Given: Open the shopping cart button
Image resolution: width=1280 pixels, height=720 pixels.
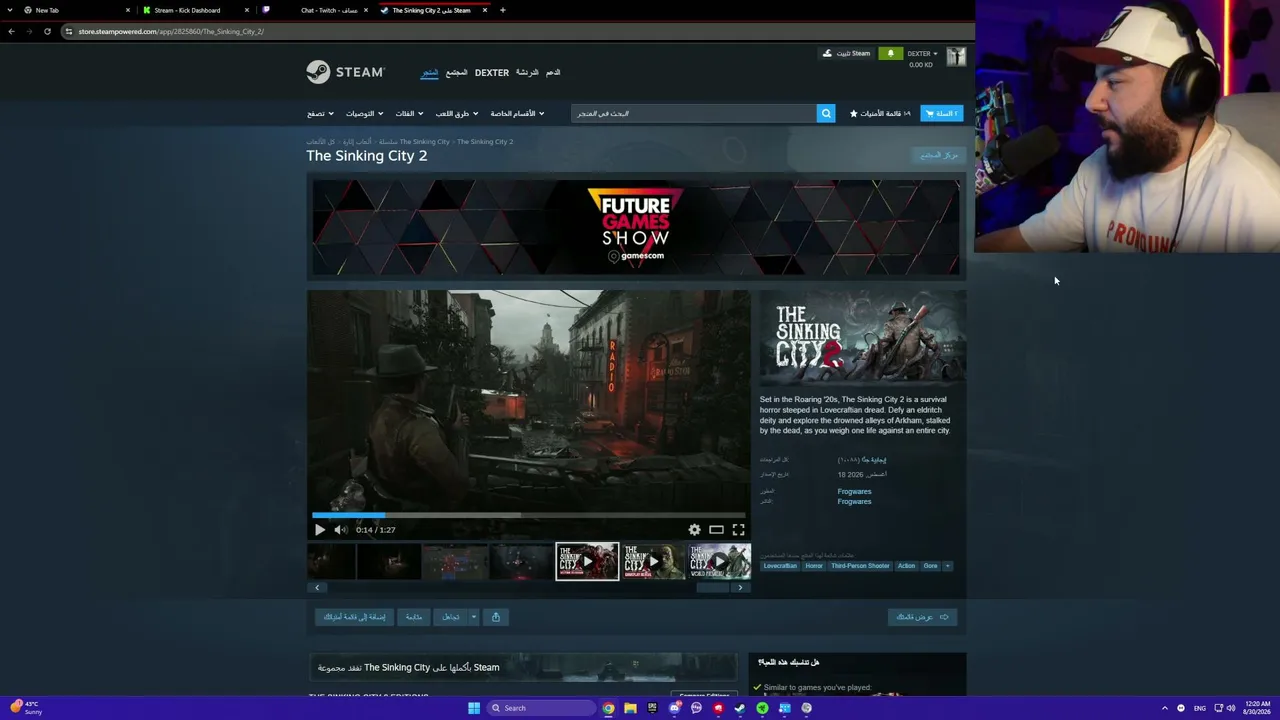Looking at the screenshot, I should 941,113.
